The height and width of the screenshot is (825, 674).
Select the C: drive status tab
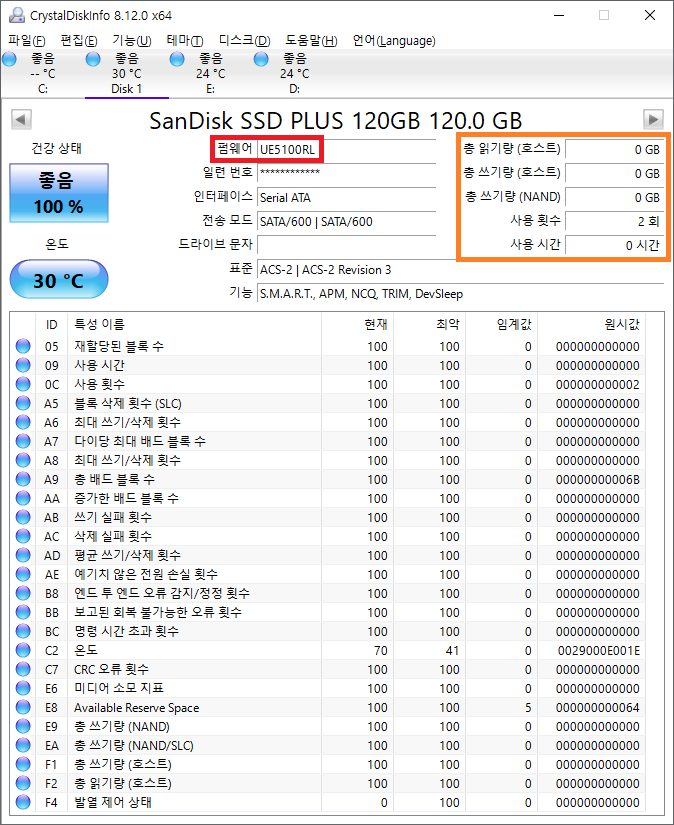(43, 74)
